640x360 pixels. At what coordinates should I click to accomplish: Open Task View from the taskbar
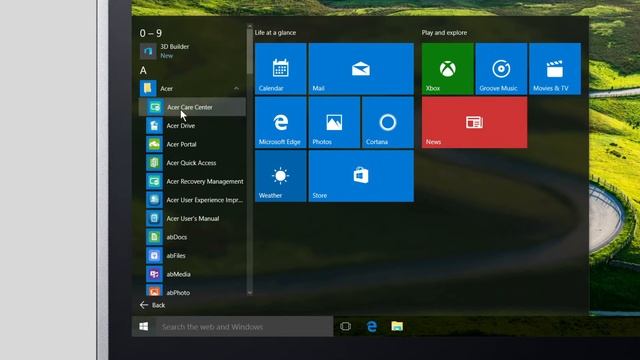click(x=345, y=327)
